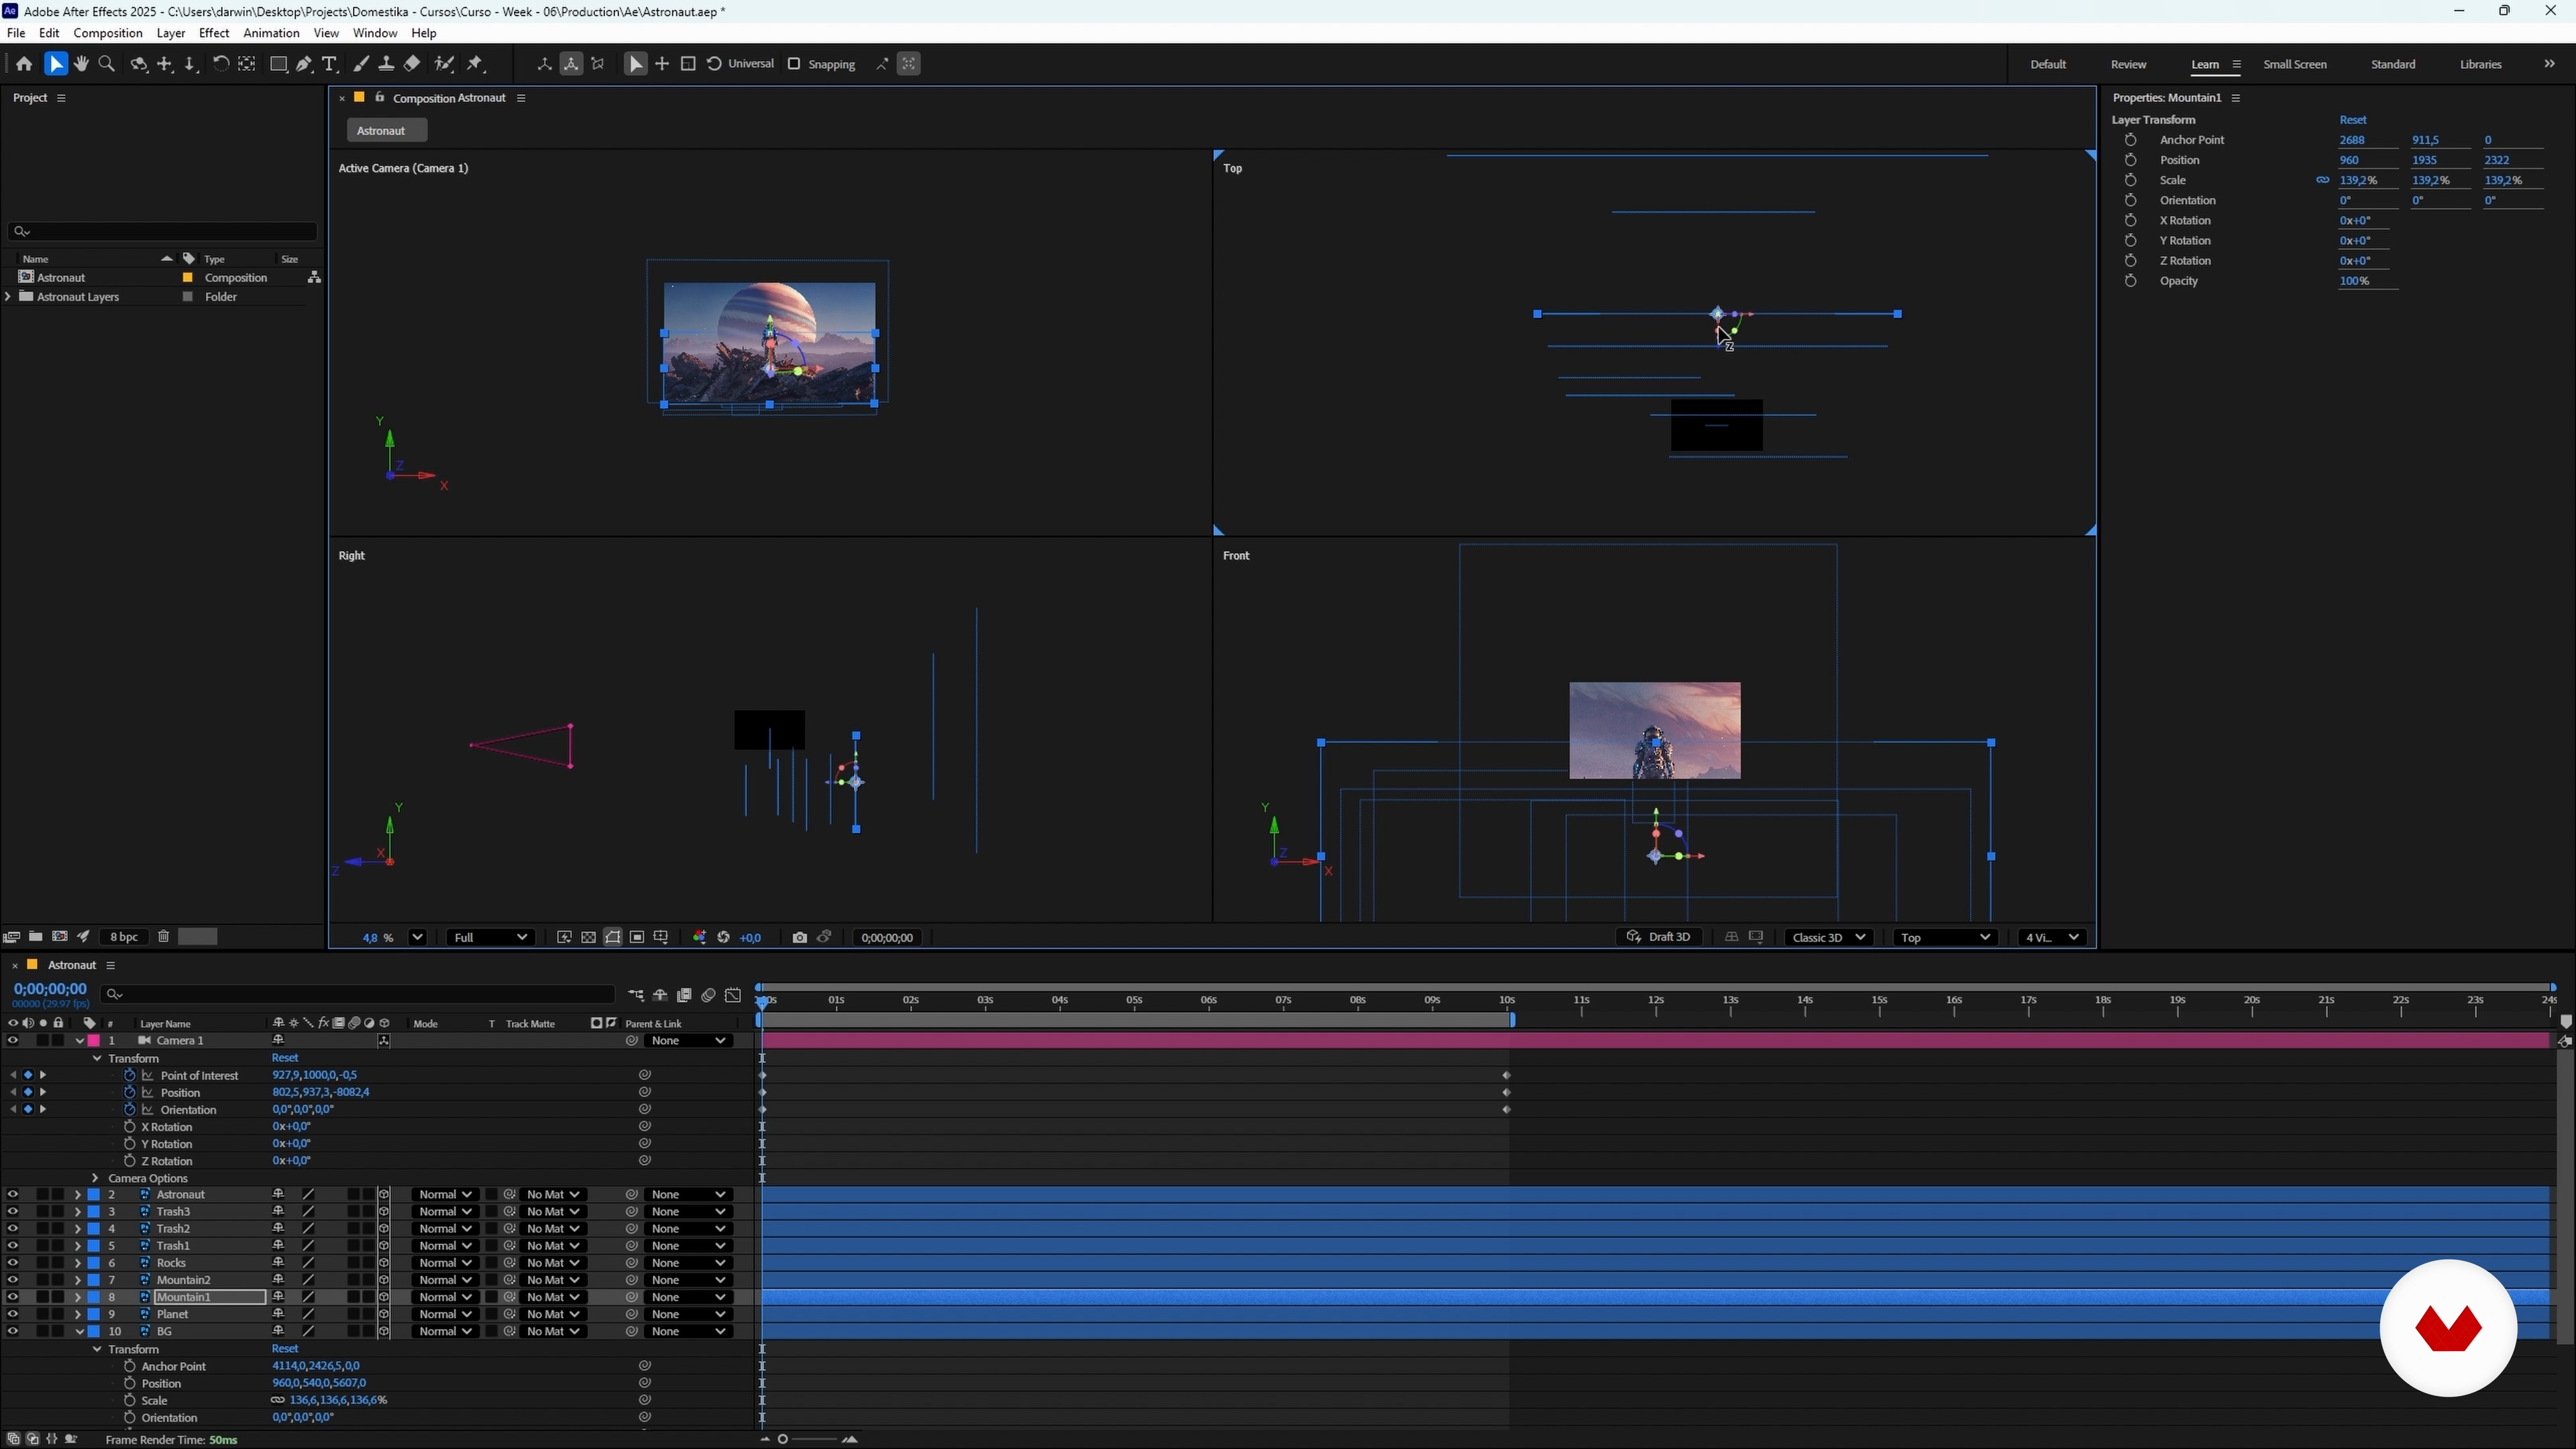Hide the Planet layer with eye icon
The width and height of the screenshot is (2576, 1449).
tap(12, 1314)
